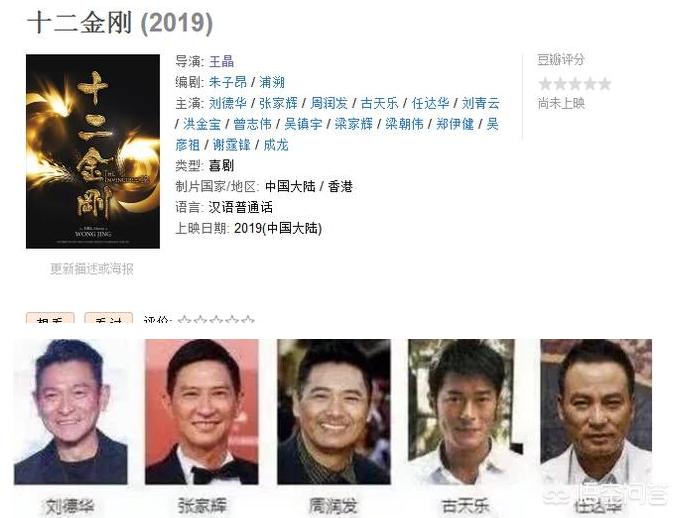Open cast link 古天乐

(379, 103)
